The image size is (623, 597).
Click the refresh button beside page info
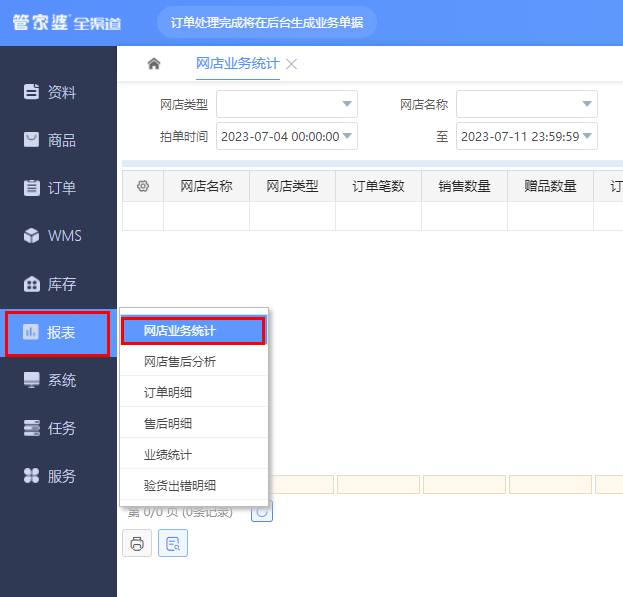(x=262, y=512)
